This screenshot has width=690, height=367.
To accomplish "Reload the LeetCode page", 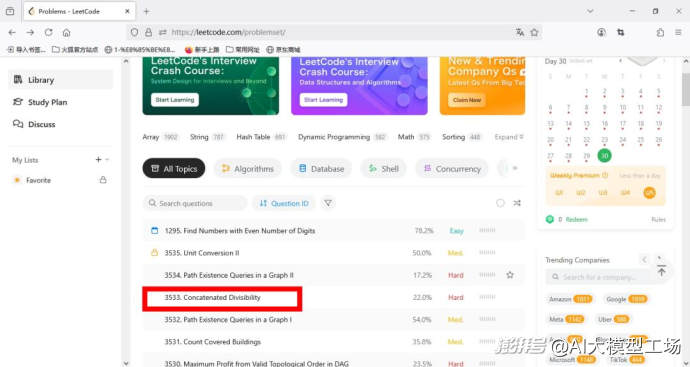I will pyautogui.click(x=48, y=32).
